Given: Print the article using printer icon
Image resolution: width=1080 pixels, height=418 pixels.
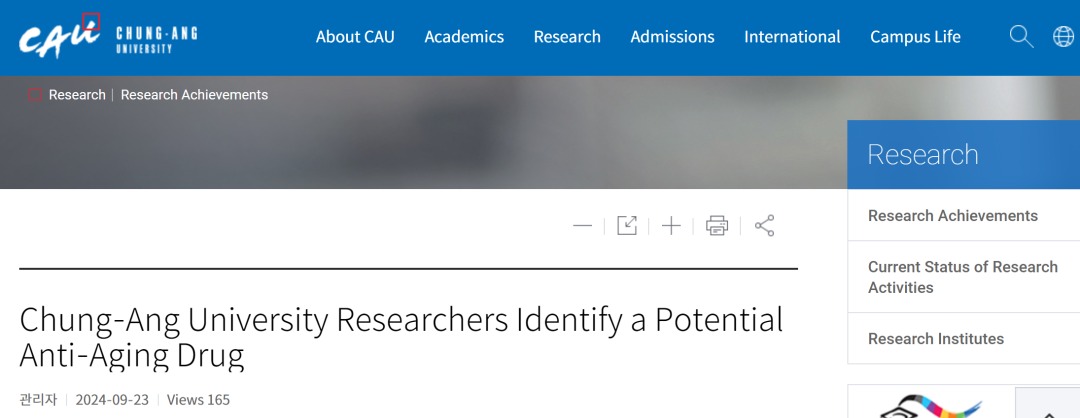Looking at the screenshot, I should [717, 226].
